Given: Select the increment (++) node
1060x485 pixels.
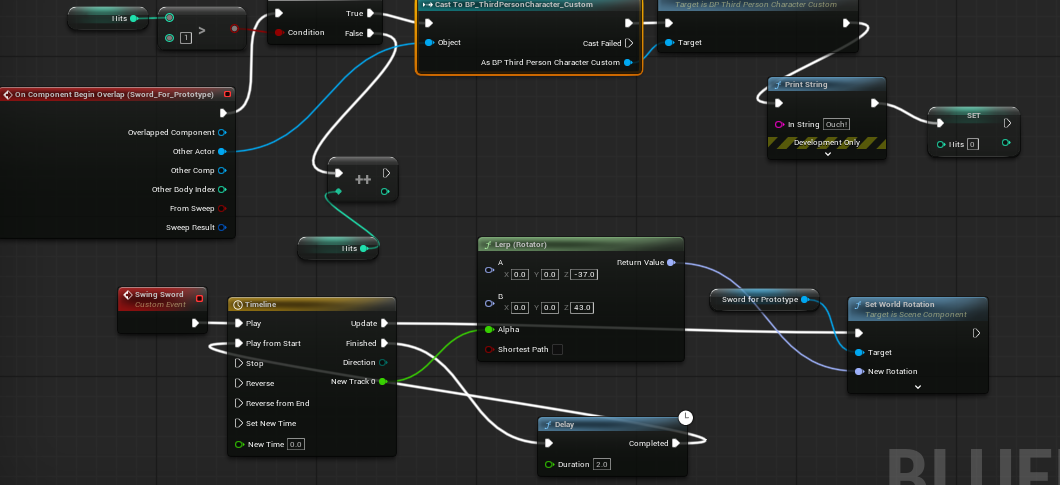Looking at the screenshot, I should pyautogui.click(x=363, y=179).
